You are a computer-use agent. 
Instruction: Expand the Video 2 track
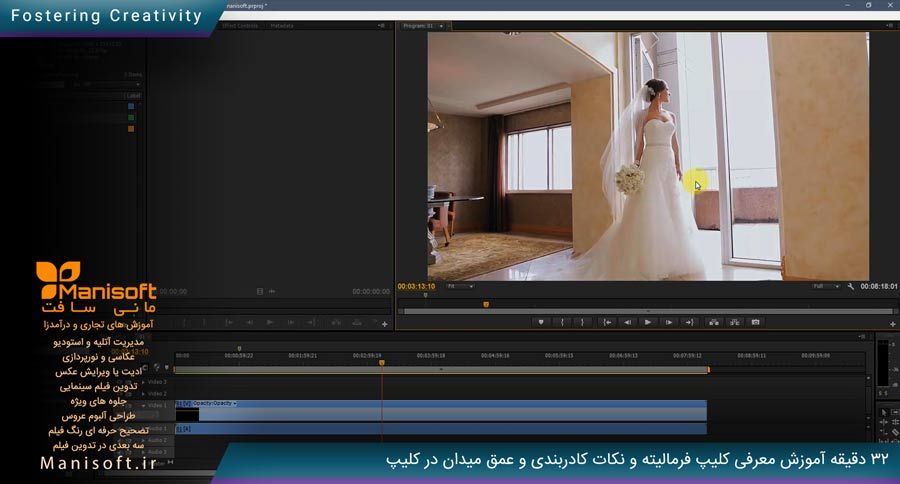point(143,394)
